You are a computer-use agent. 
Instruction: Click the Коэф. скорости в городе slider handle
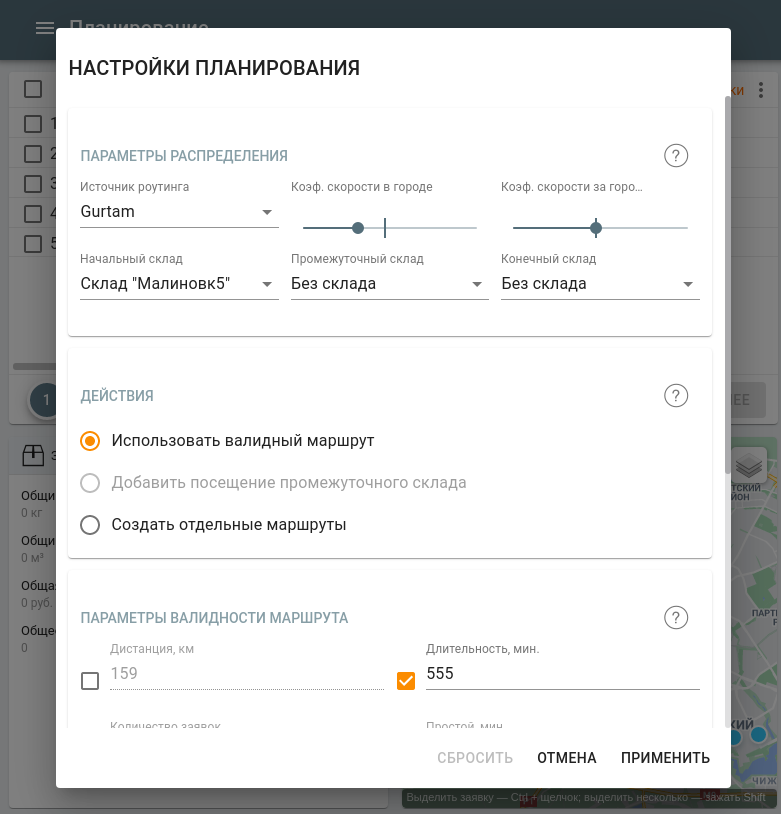pos(358,228)
